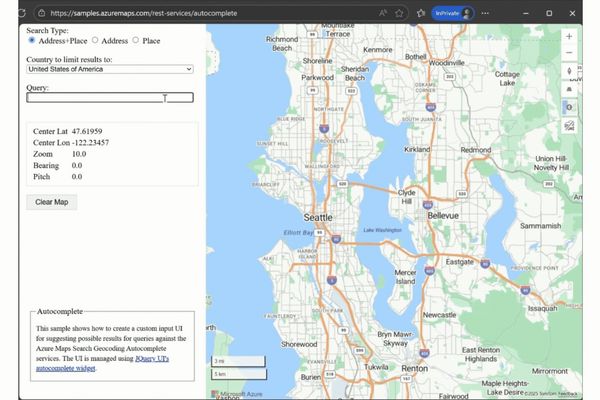
Task: Click the Renton label on the map
Action: click(x=414, y=368)
